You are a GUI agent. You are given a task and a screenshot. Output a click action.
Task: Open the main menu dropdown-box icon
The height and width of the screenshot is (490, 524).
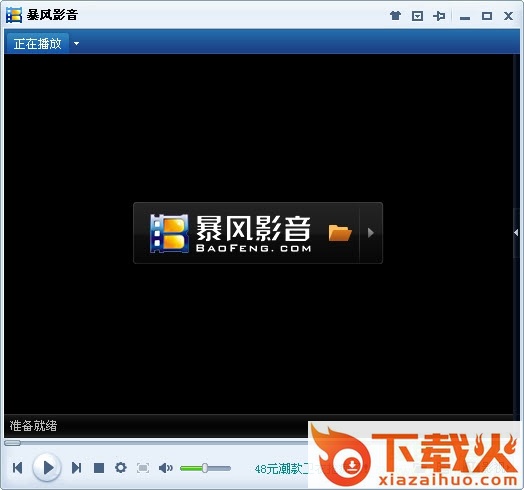(417, 16)
